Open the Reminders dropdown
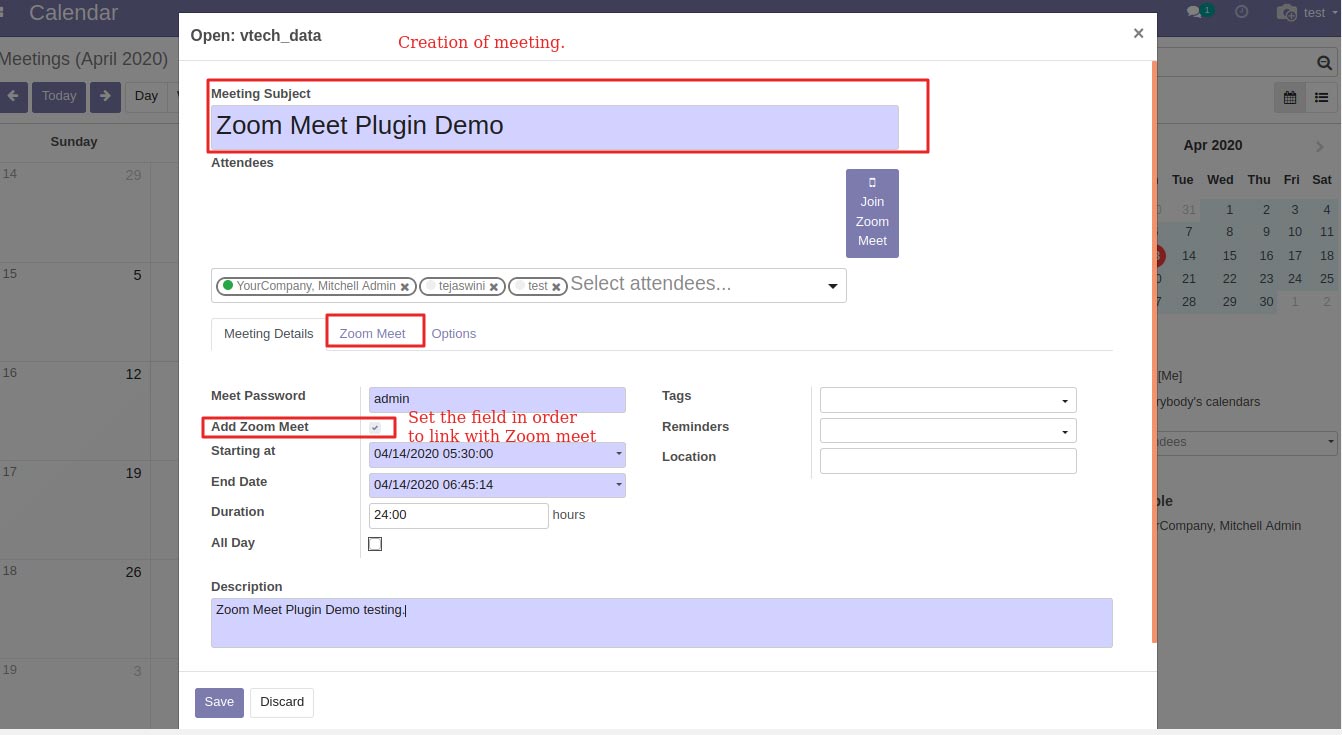Viewport: 1342px width, 735px height. [x=948, y=430]
